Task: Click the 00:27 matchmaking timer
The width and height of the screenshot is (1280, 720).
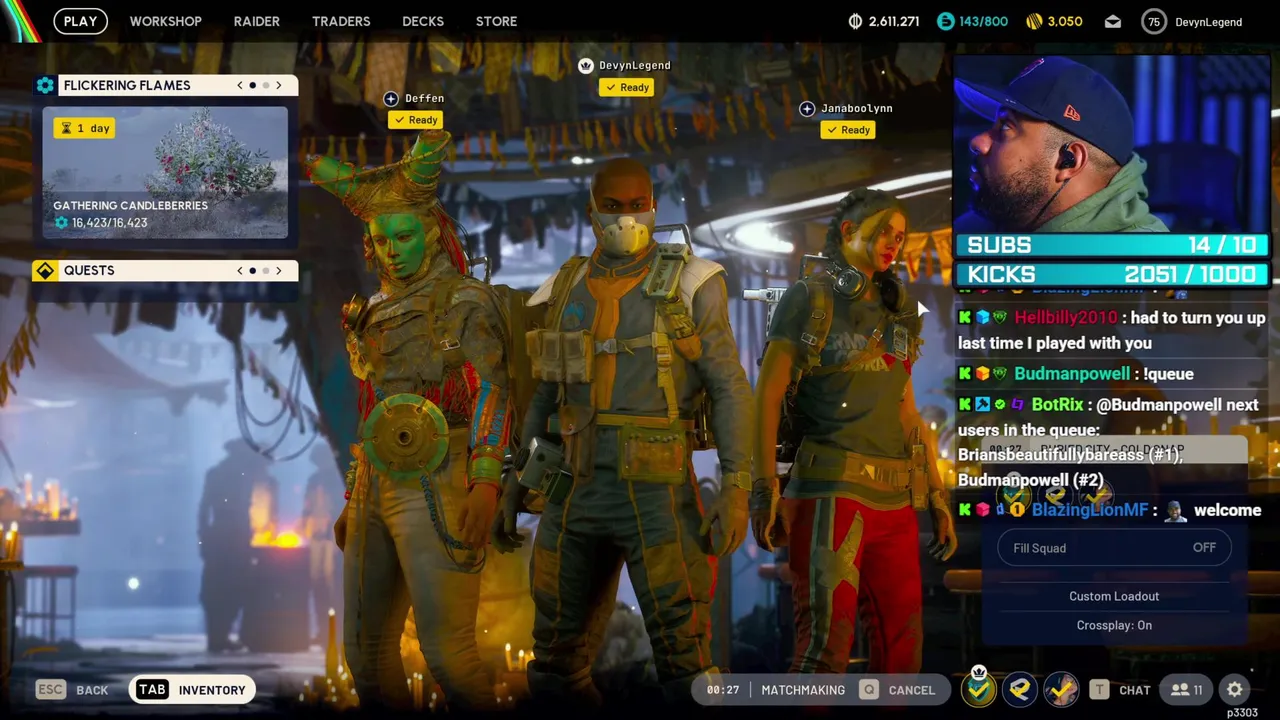Action: coord(722,690)
